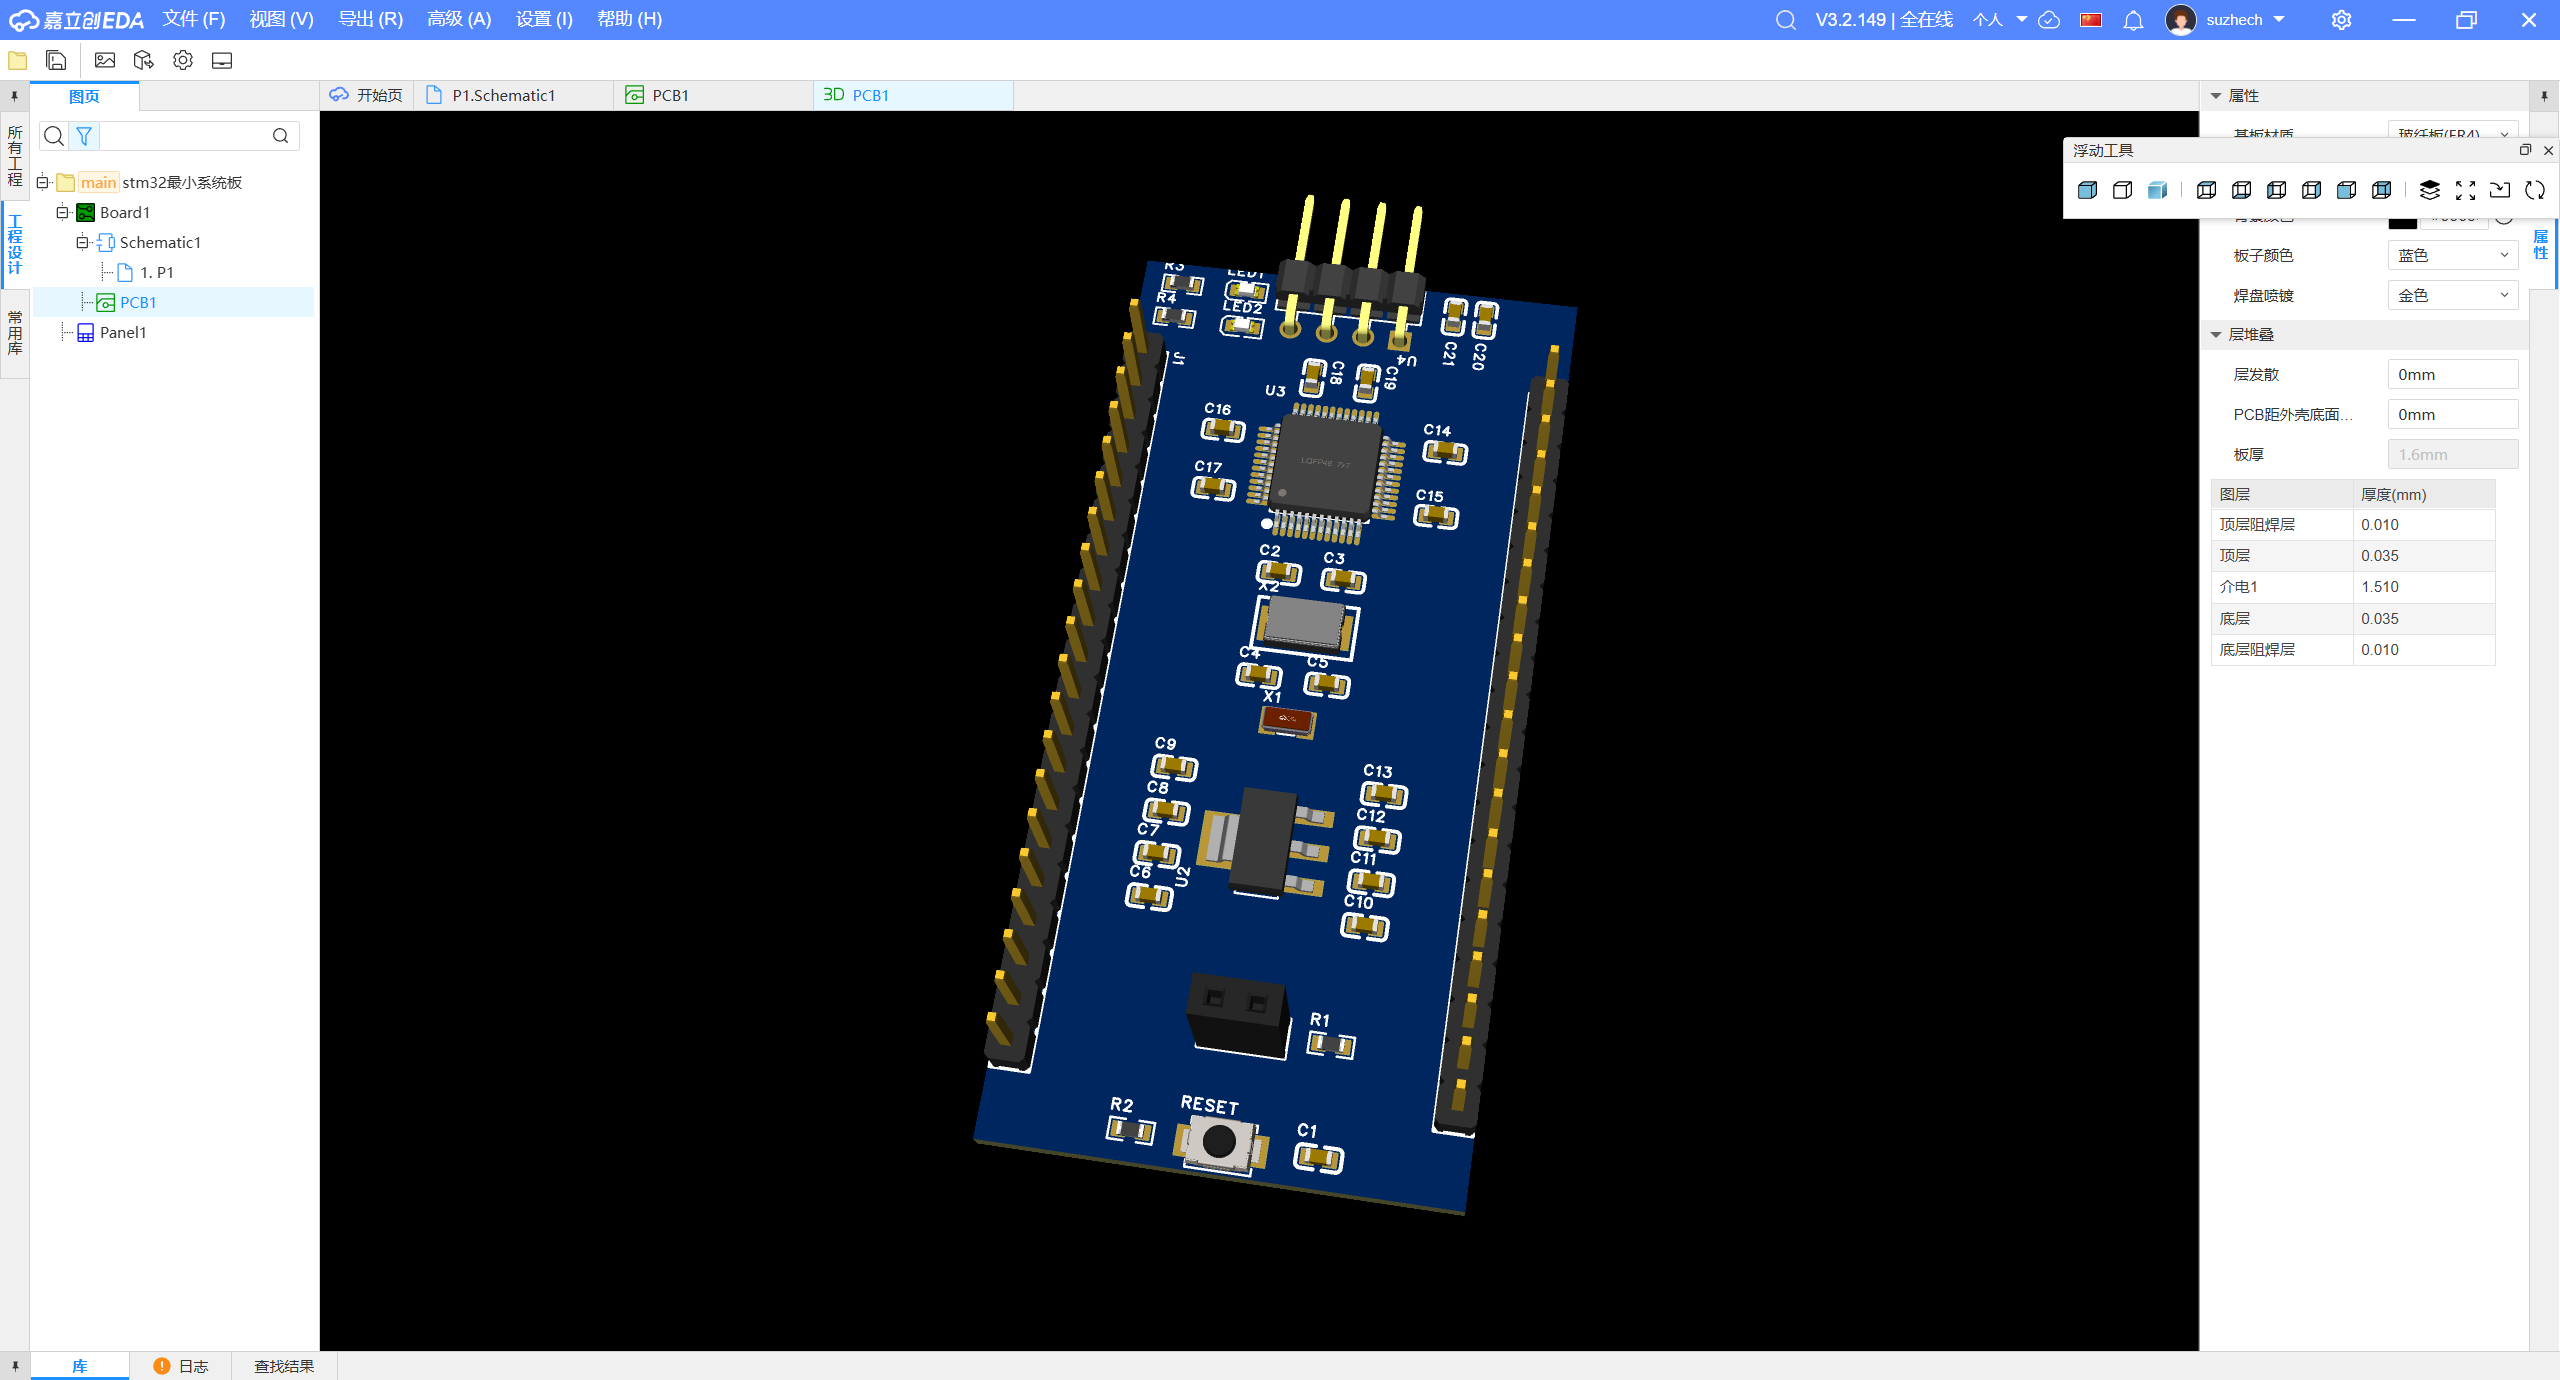This screenshot has height=1380, width=2560.
Task: Toggle the filter funnel in project search
Action: (84, 136)
